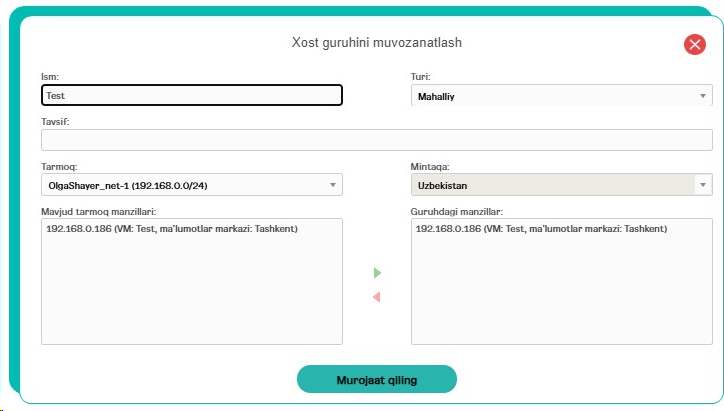The image size is (724, 411).
Task: Click the arrow of the Tarmoq combo box
Action: pos(332,185)
